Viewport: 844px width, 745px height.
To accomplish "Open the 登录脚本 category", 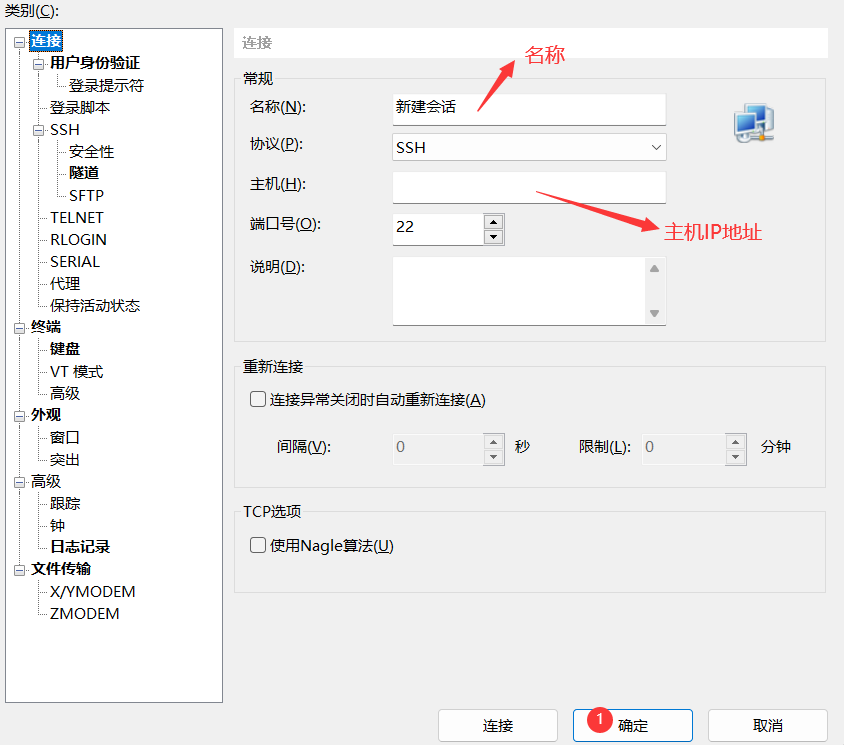I will tap(80, 108).
